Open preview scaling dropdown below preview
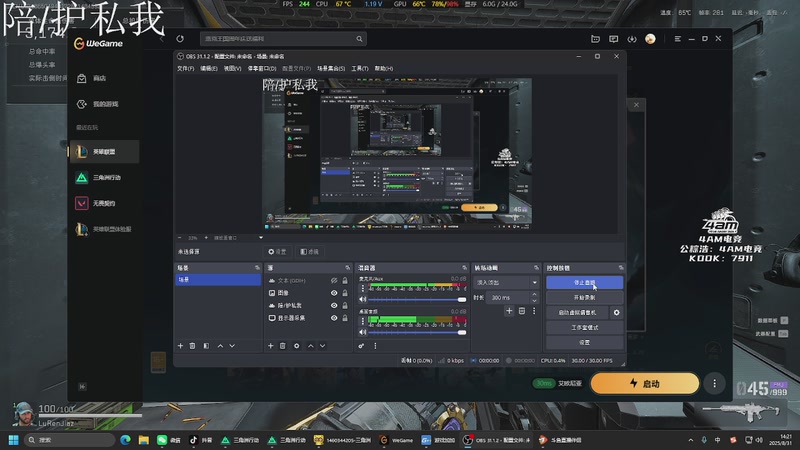800x450 pixels. coord(261,238)
